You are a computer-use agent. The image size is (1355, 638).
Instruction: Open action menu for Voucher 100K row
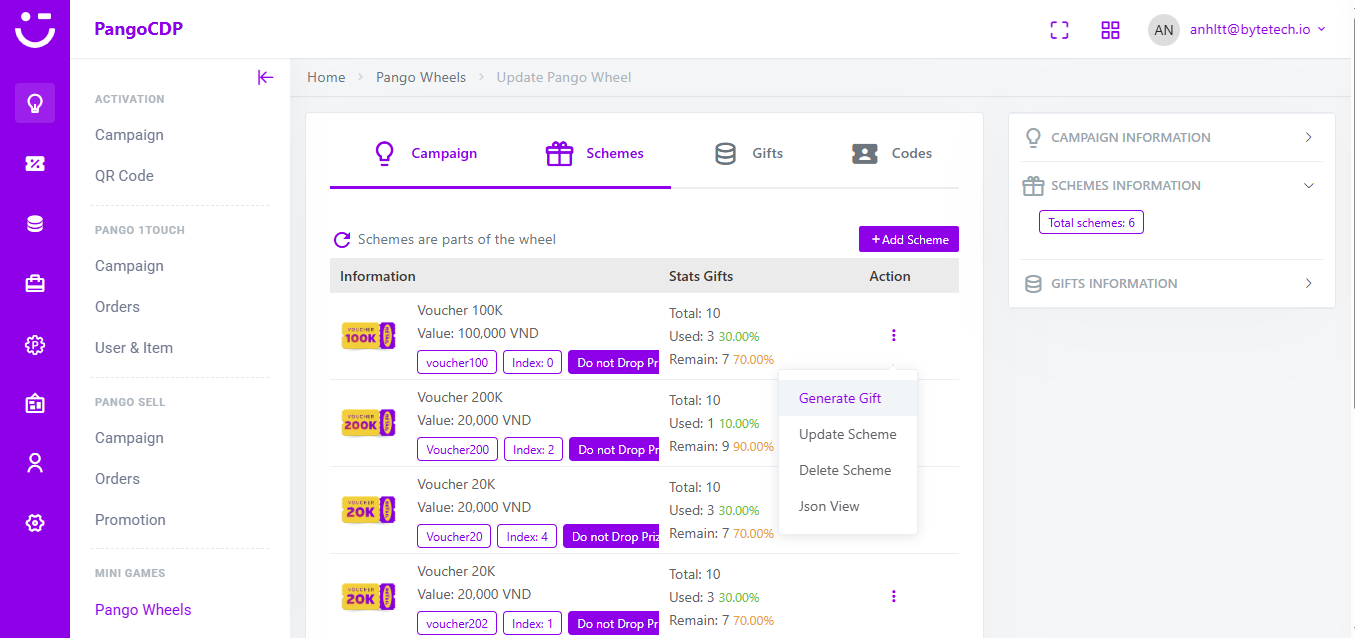click(x=893, y=335)
